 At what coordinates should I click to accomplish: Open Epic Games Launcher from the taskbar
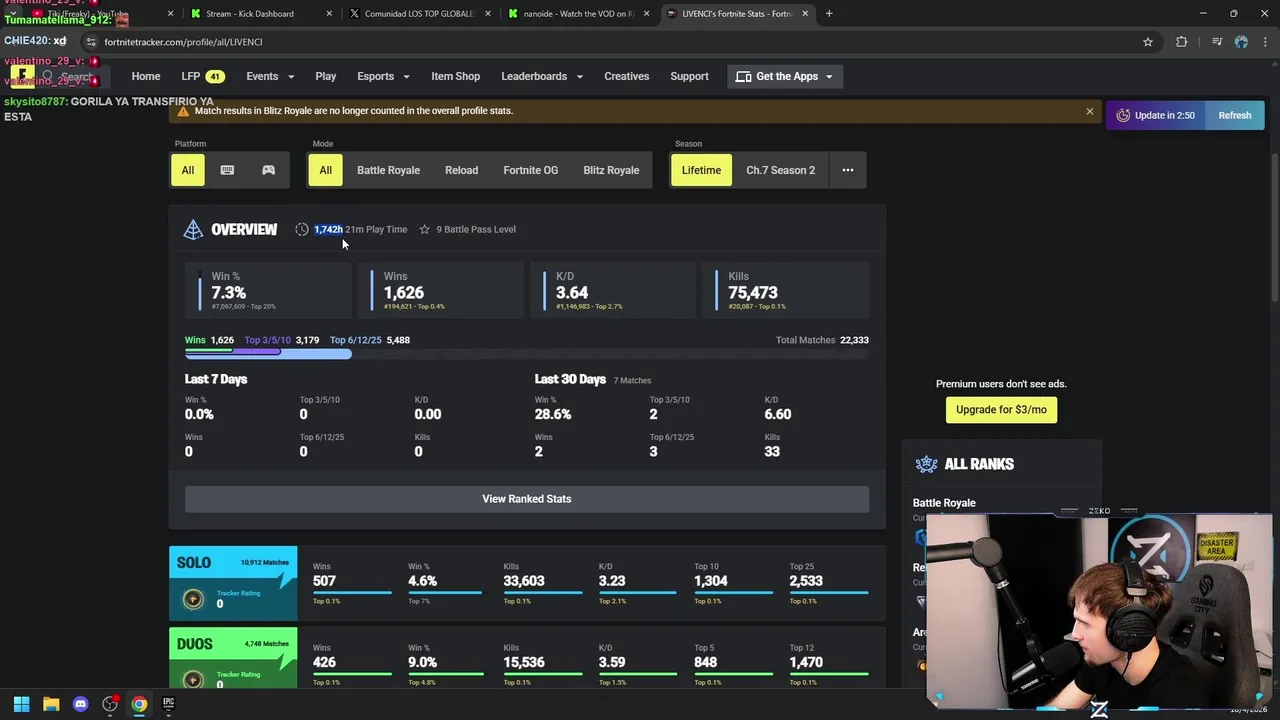tap(168, 704)
